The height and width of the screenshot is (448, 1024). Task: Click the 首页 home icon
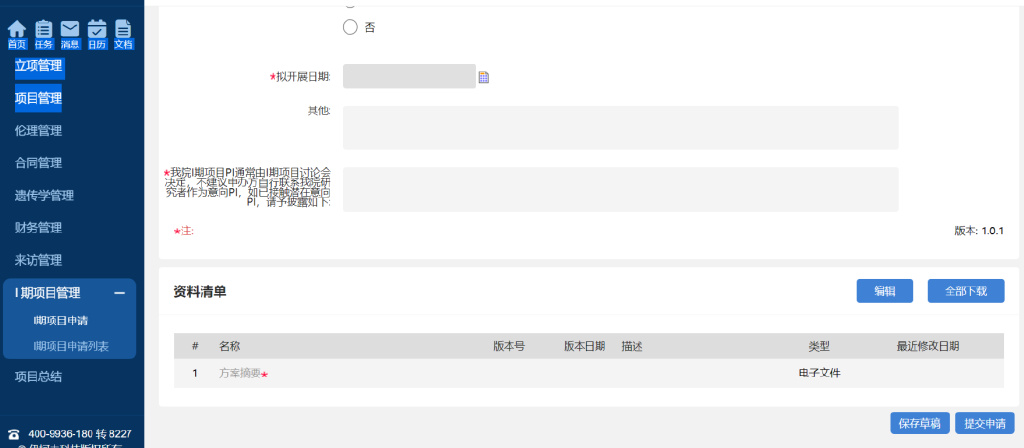[17, 33]
